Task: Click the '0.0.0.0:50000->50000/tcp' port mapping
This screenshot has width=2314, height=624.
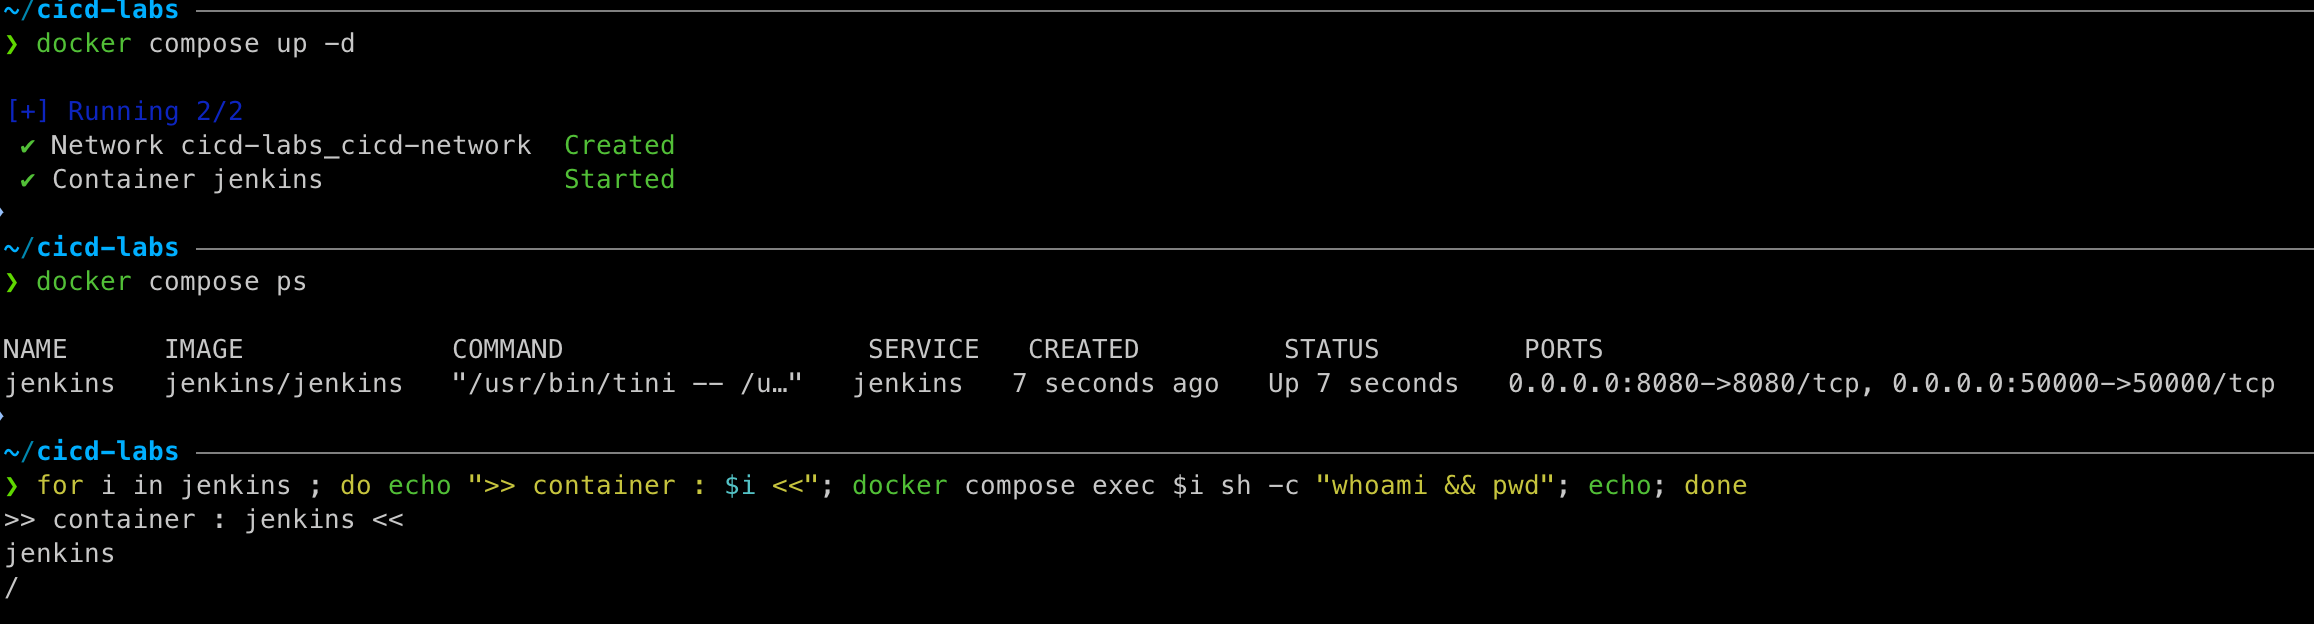Action: tap(2083, 383)
